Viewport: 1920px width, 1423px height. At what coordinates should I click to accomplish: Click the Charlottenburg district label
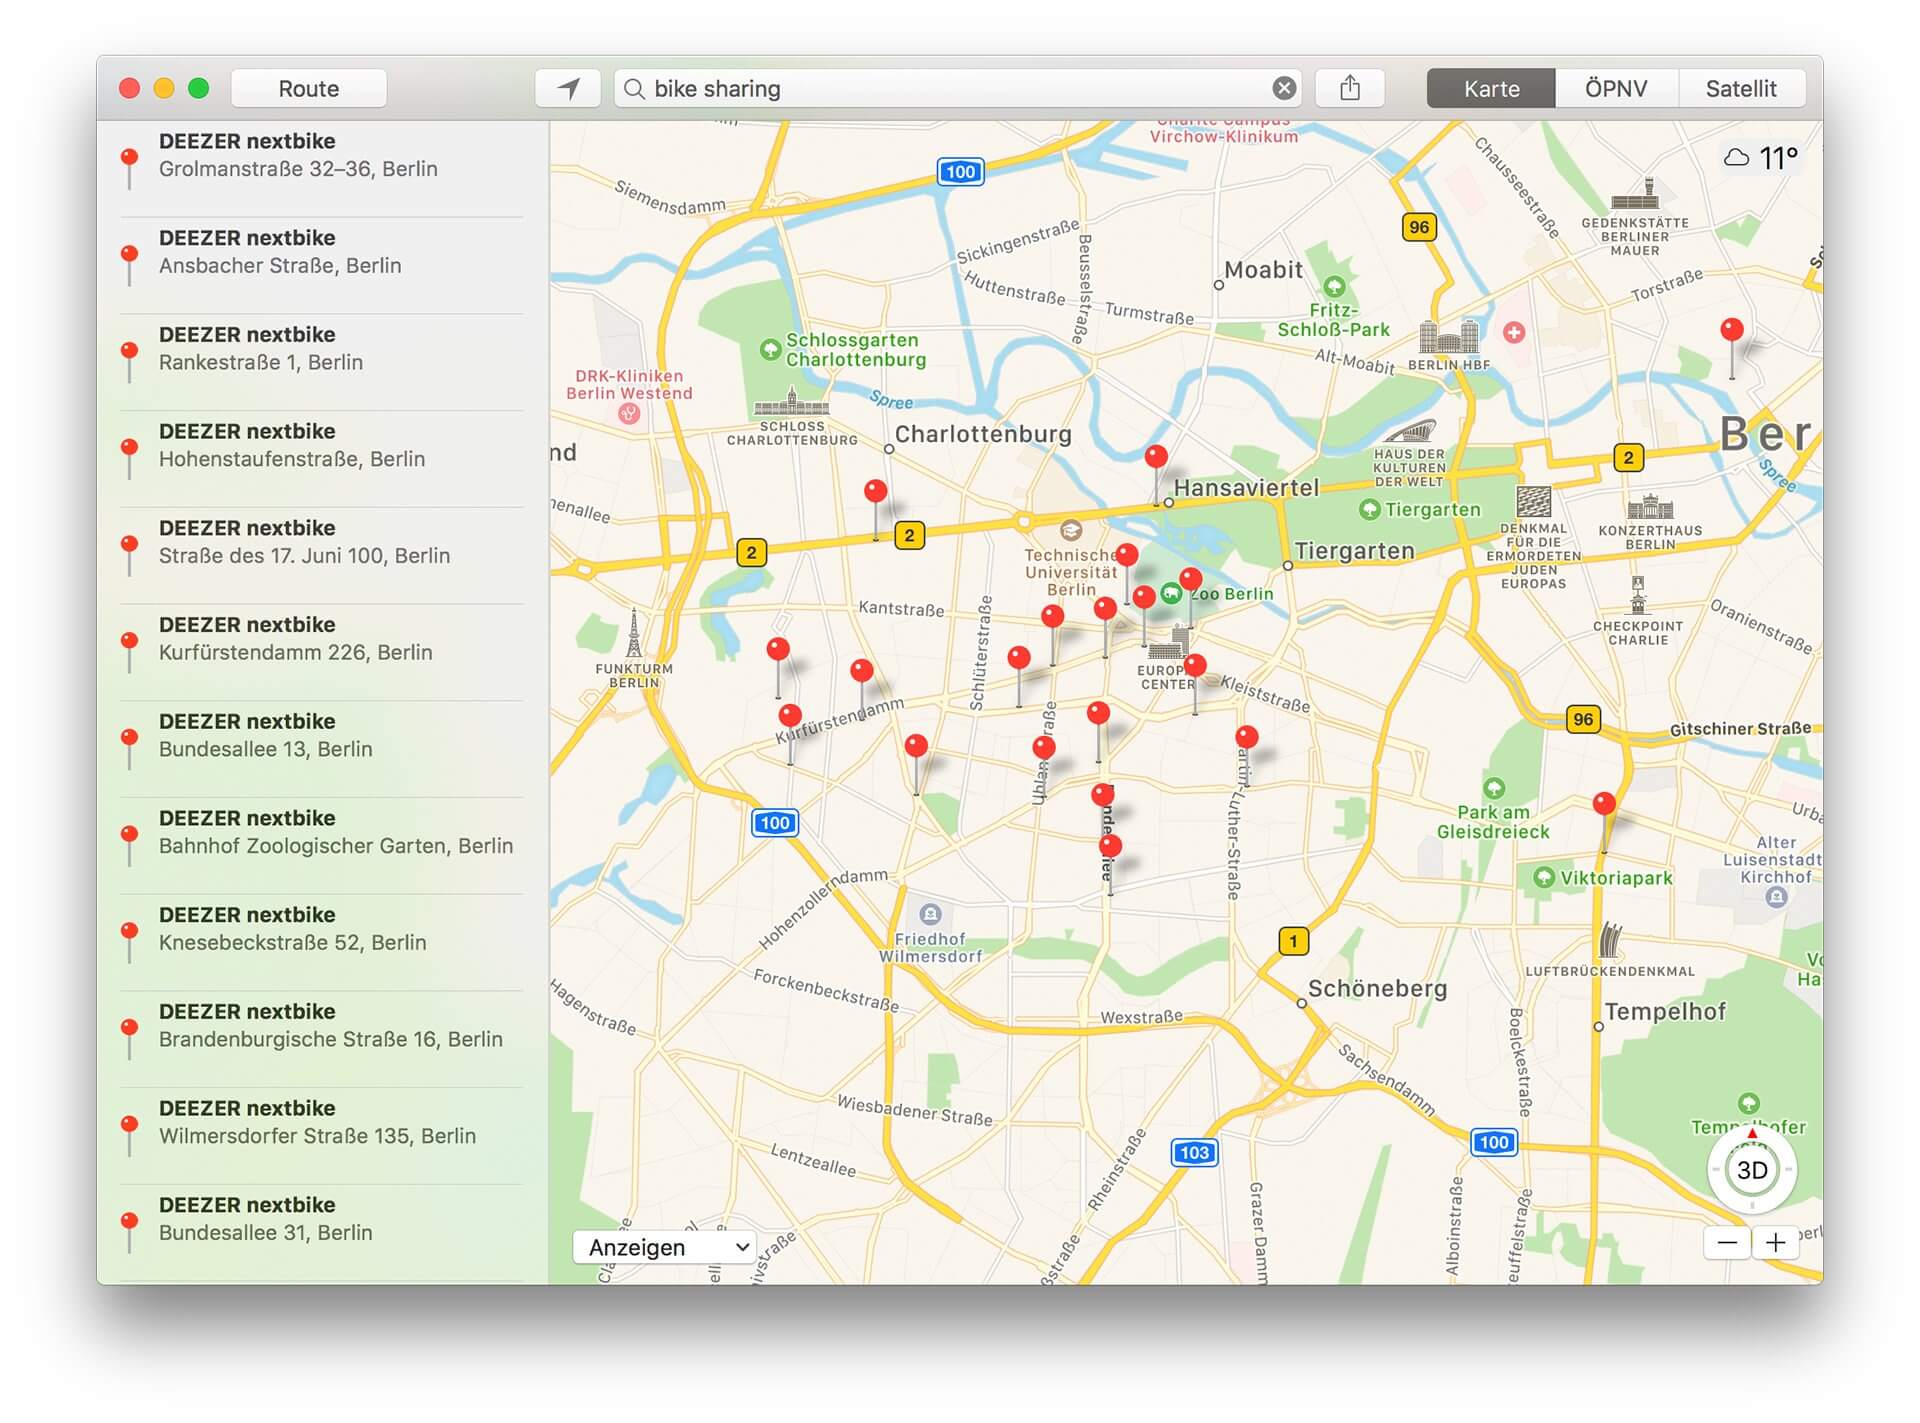[x=983, y=434]
